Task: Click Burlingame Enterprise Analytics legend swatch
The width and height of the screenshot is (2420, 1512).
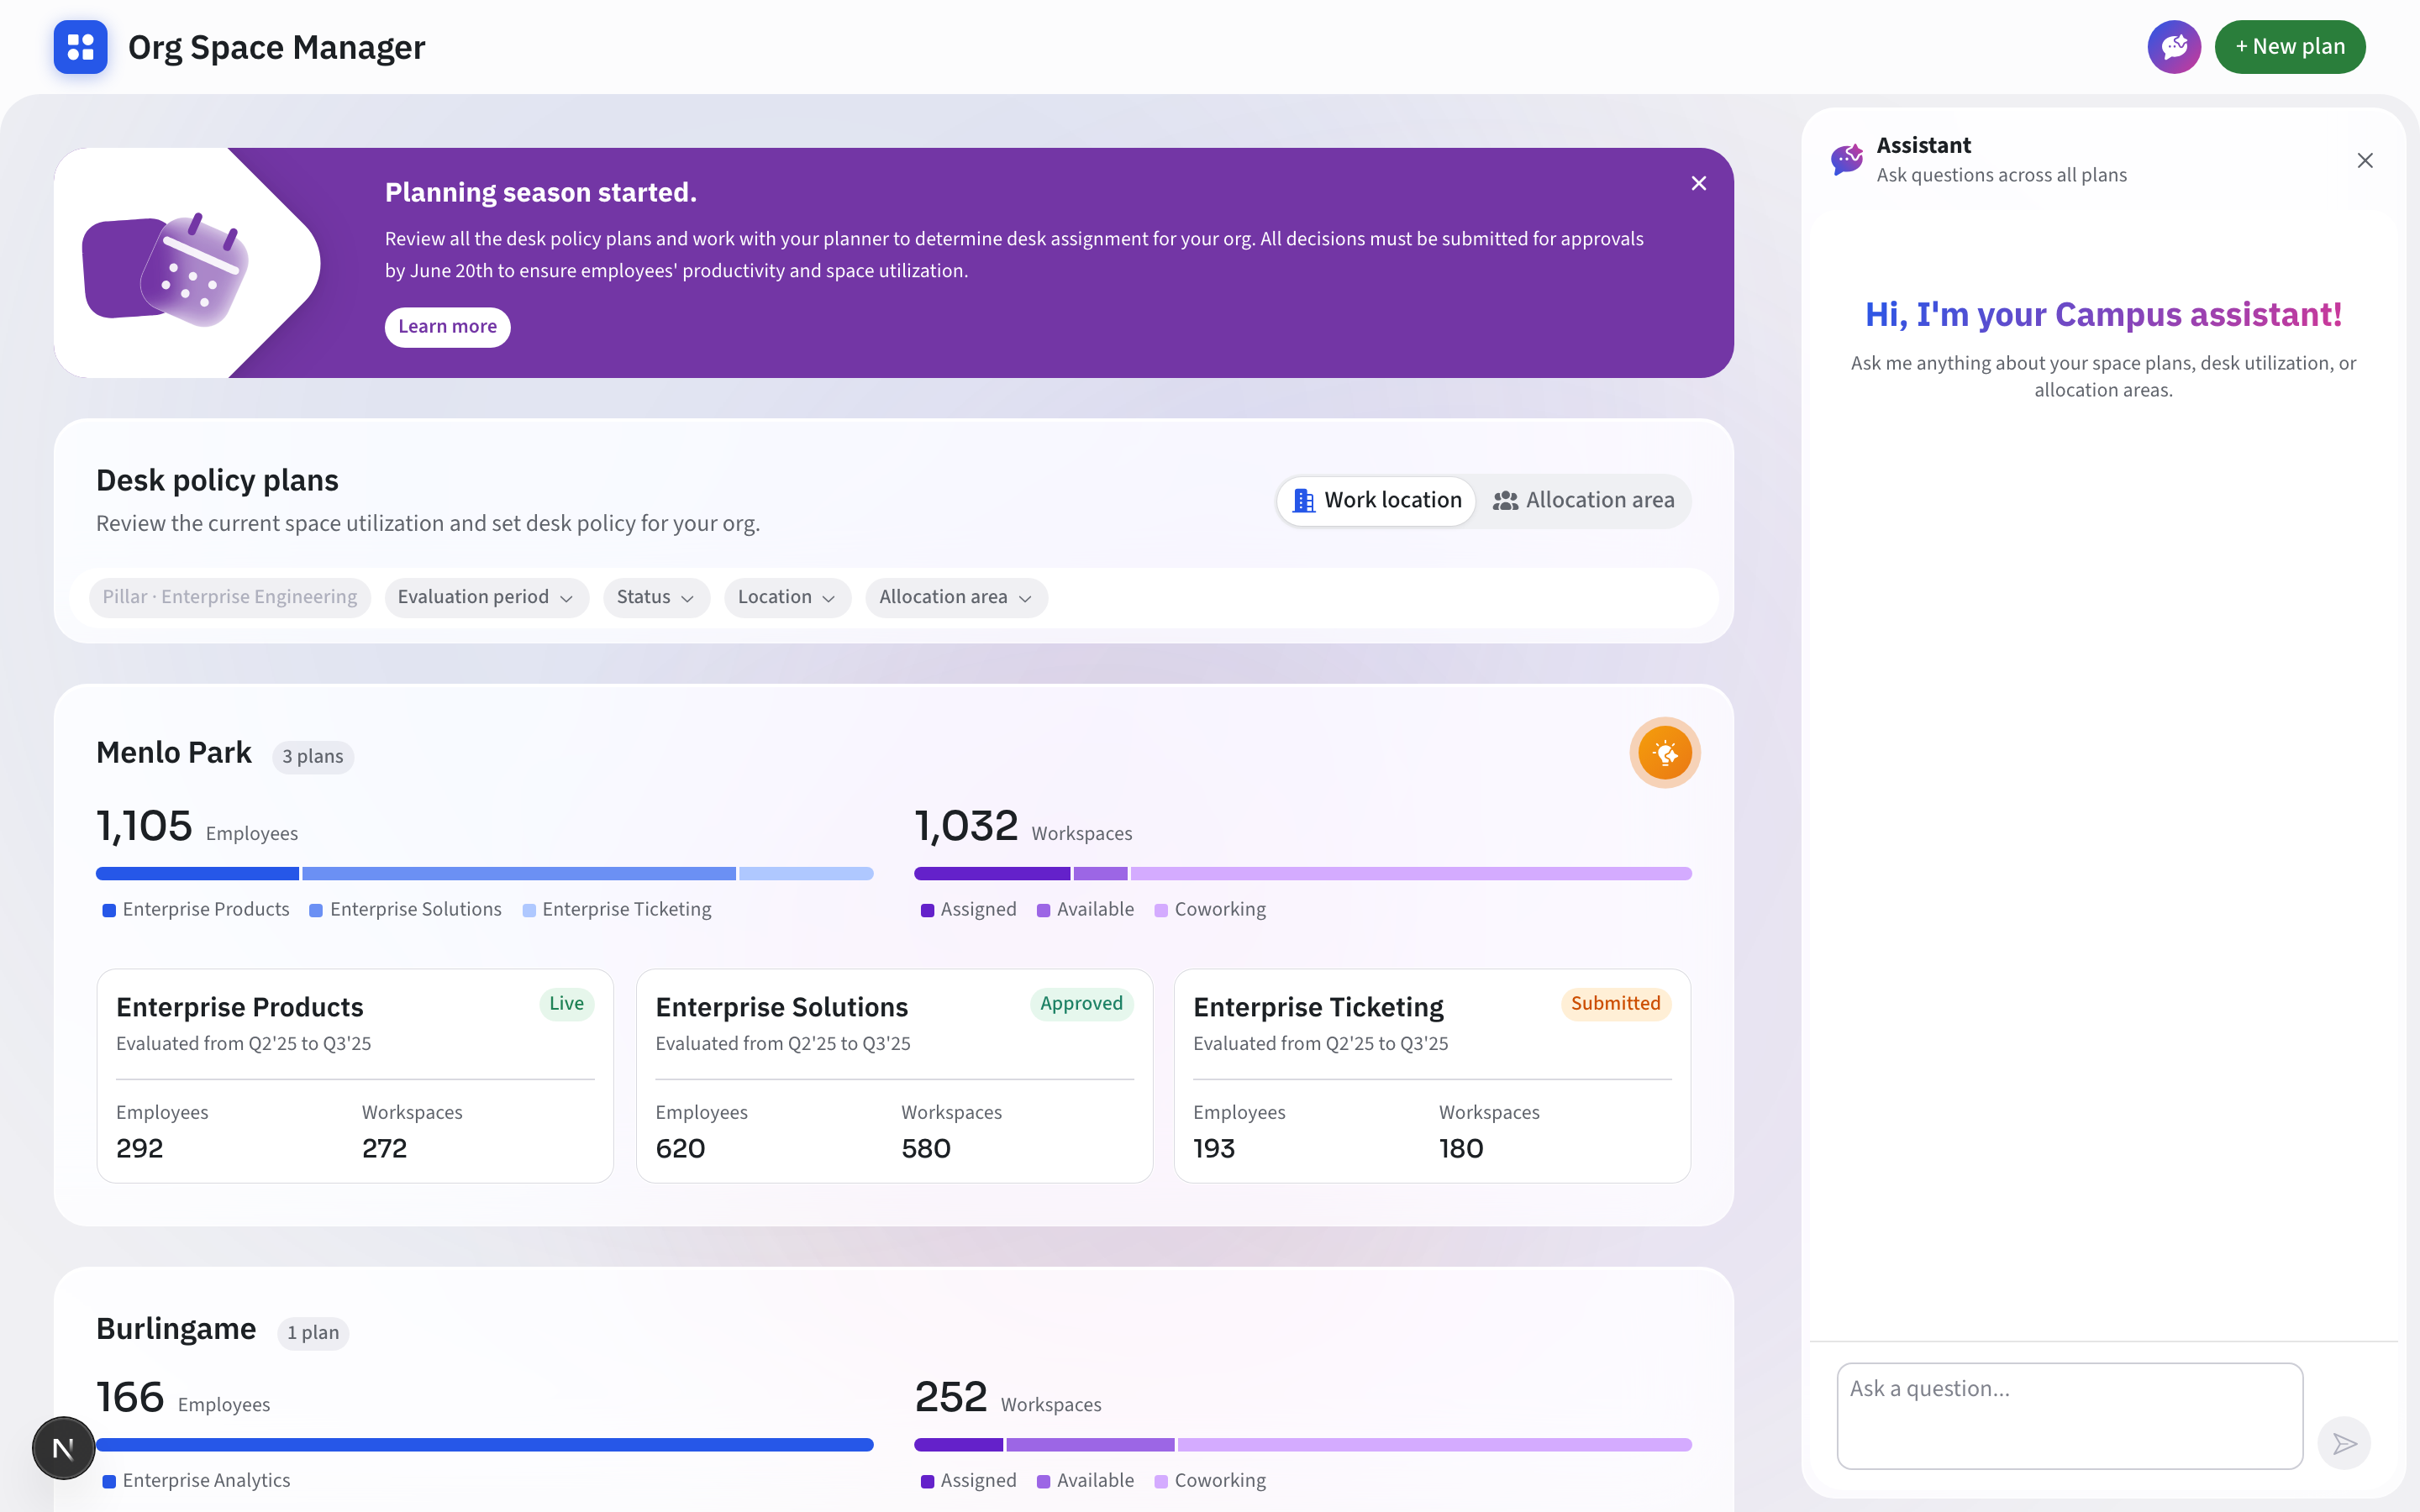Action: click(x=109, y=1481)
